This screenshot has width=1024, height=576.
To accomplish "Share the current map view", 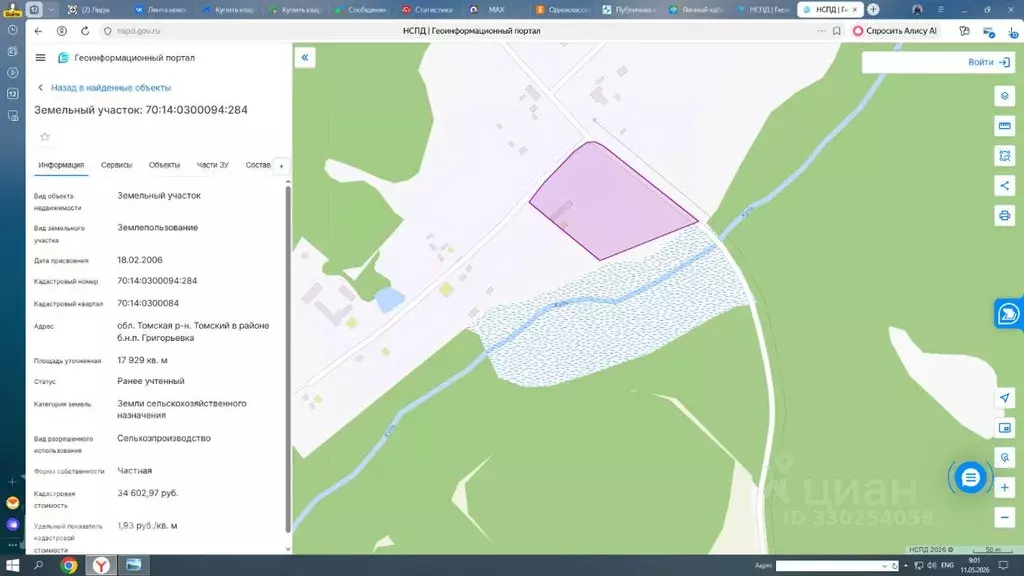I will 1004,185.
